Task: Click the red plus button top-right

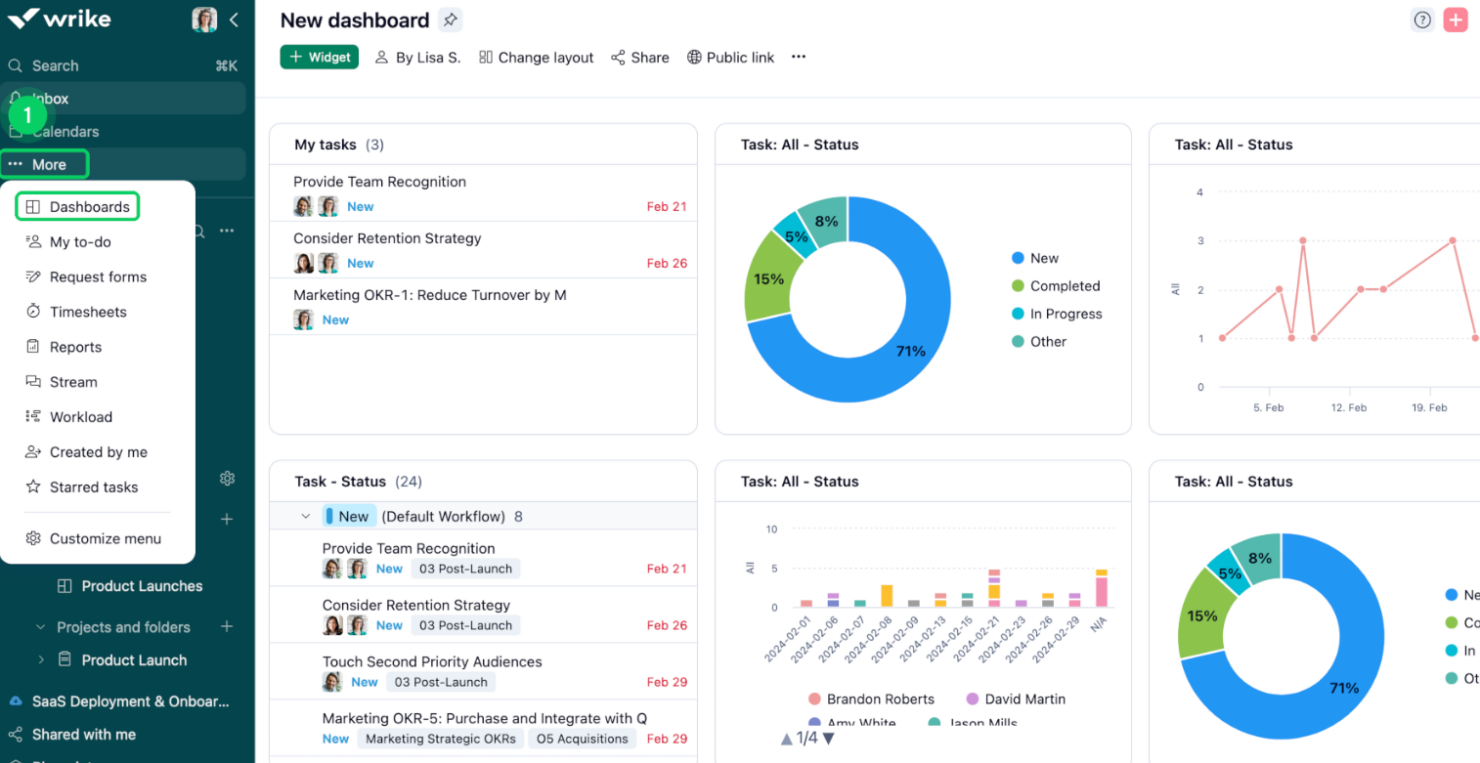Action: click(x=1455, y=19)
